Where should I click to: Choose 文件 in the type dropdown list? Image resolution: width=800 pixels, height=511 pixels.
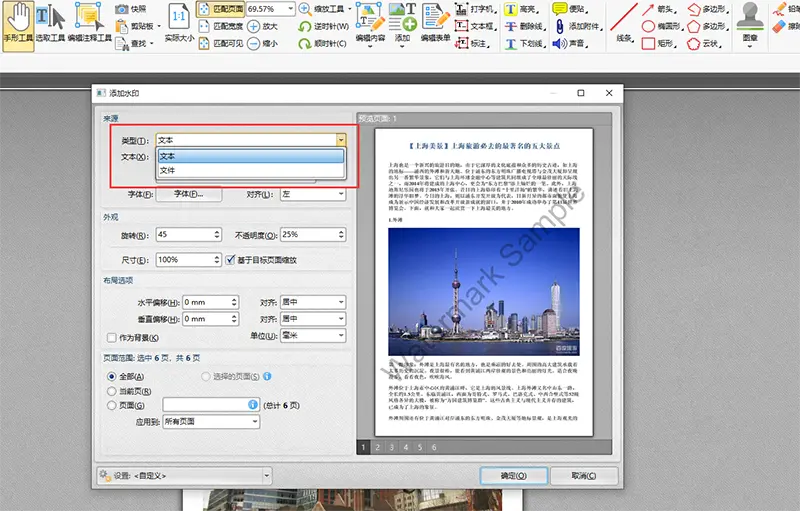[250, 170]
